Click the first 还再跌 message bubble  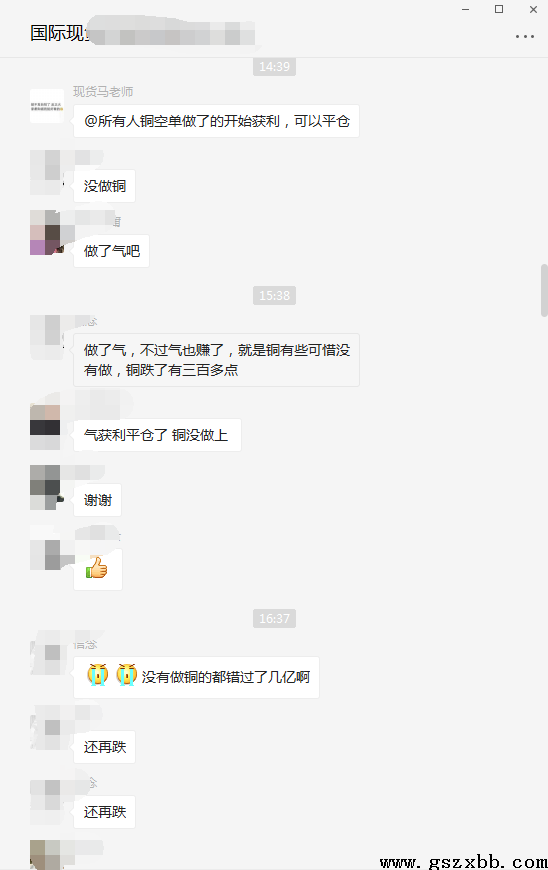[104, 747]
